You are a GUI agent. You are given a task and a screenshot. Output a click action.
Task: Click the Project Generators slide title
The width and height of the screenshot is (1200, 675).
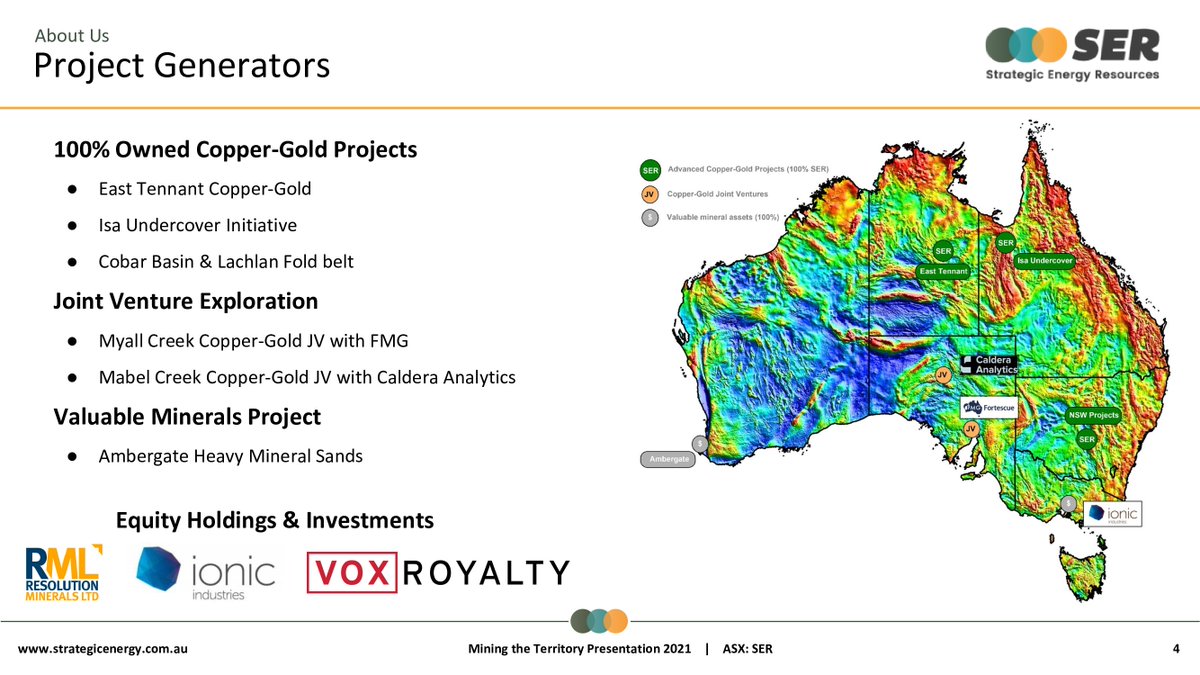182,66
